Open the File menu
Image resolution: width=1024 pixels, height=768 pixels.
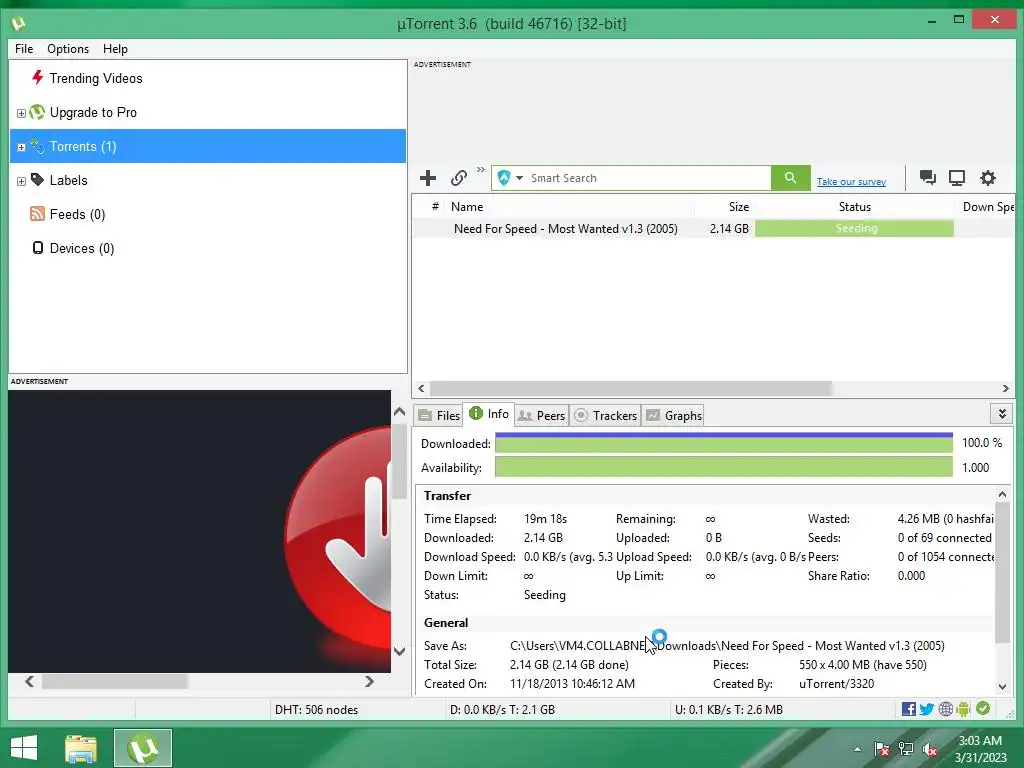tap(24, 49)
